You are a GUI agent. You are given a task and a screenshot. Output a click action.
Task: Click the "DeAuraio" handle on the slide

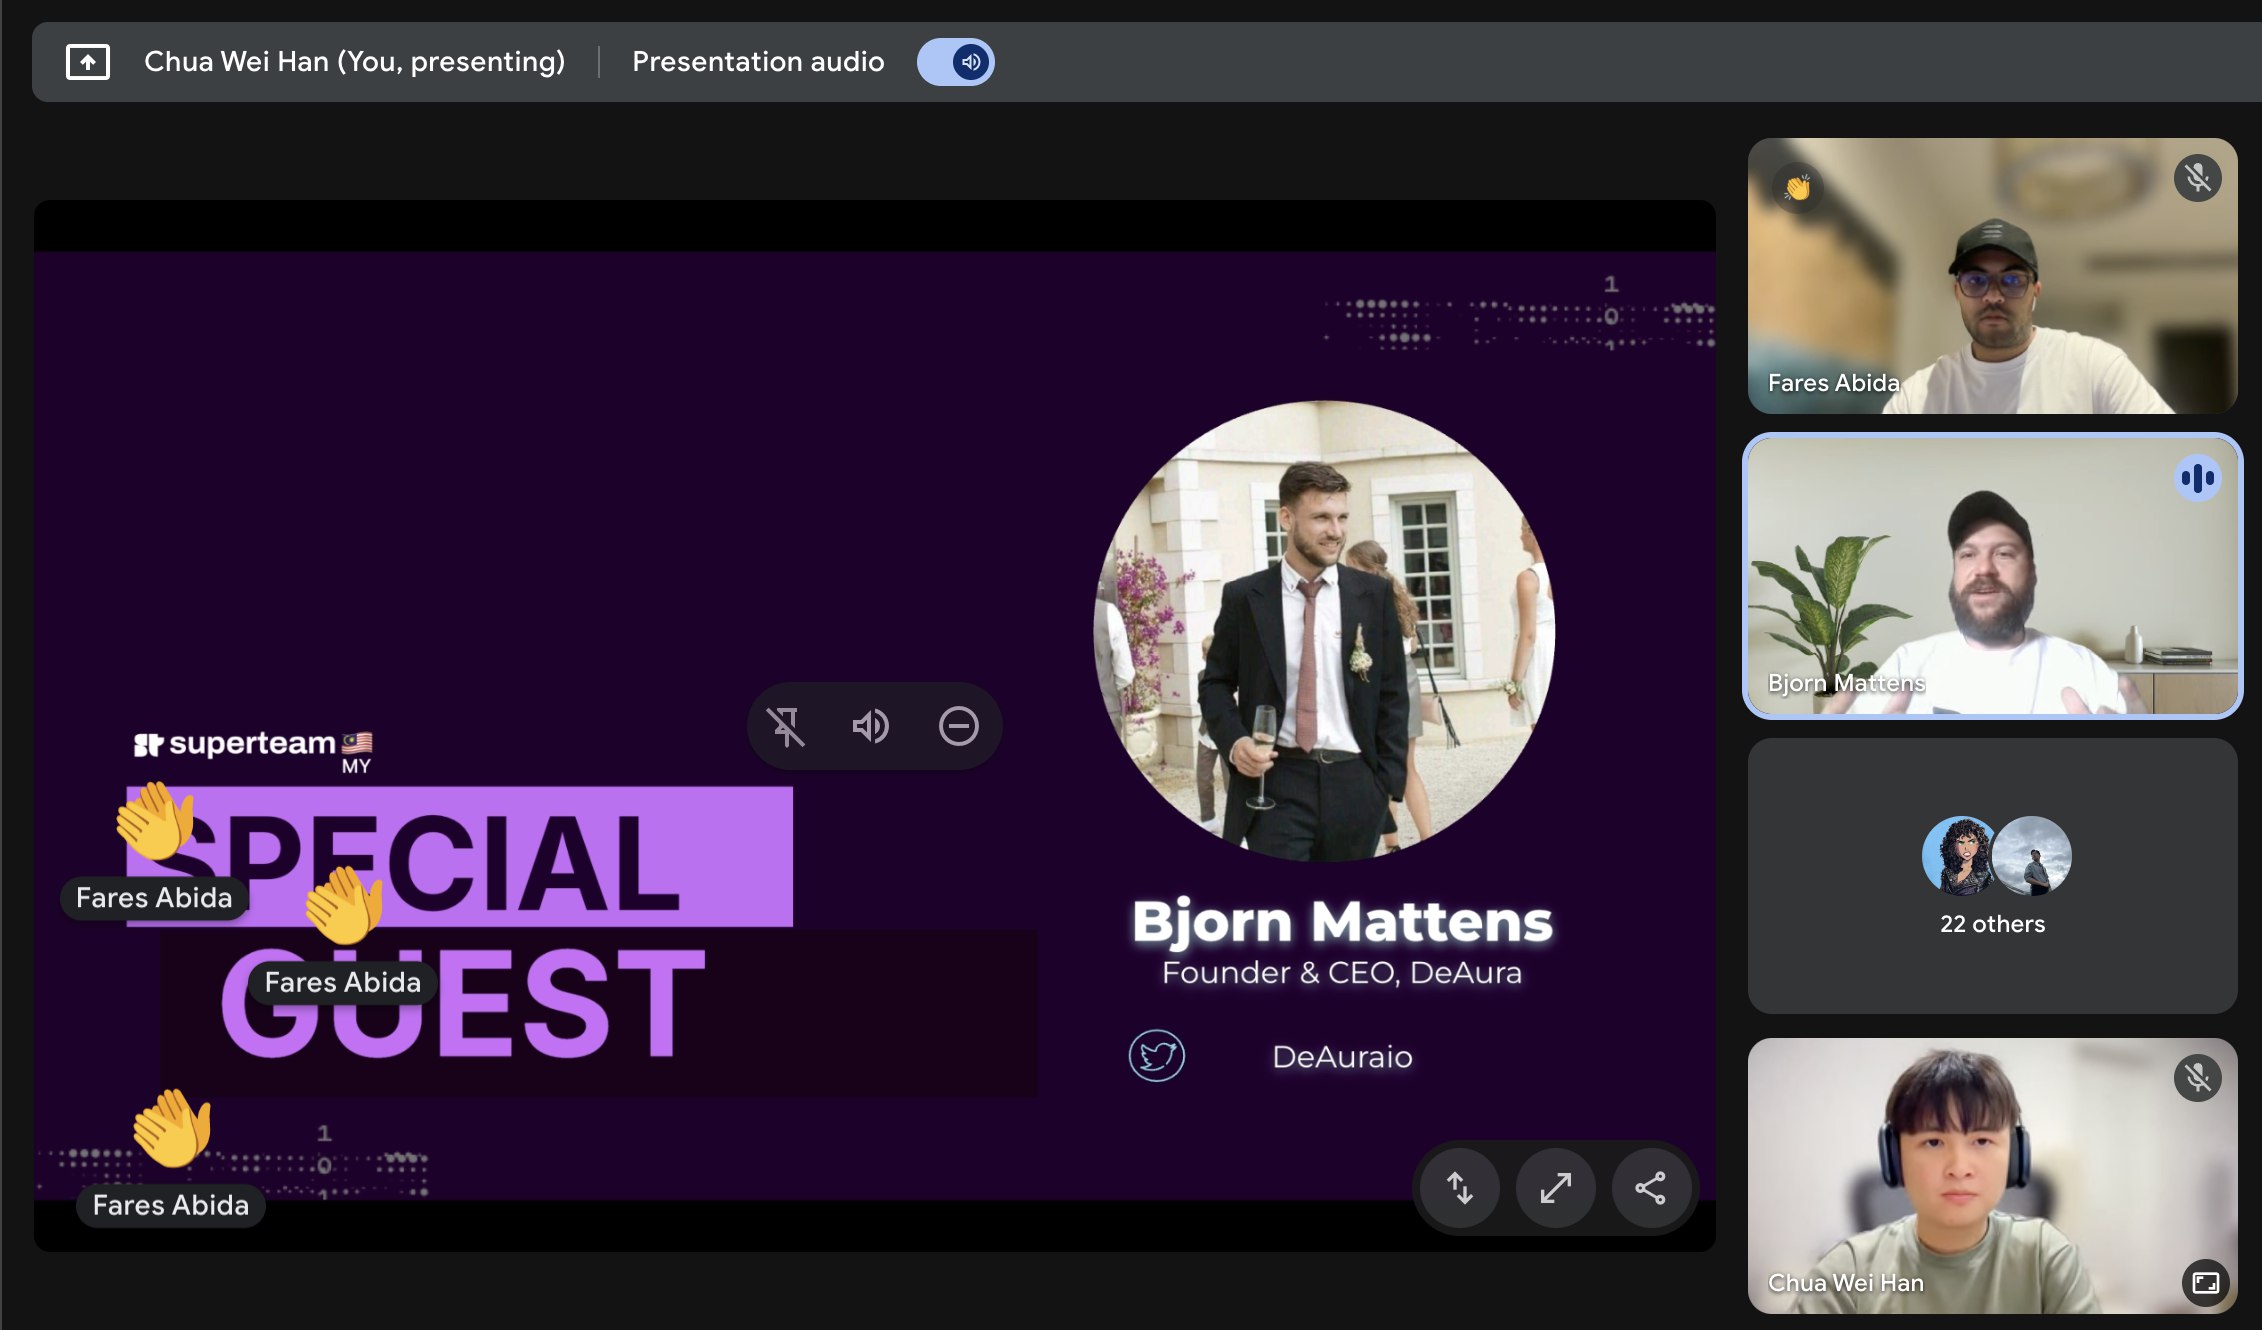pyautogui.click(x=1342, y=1057)
